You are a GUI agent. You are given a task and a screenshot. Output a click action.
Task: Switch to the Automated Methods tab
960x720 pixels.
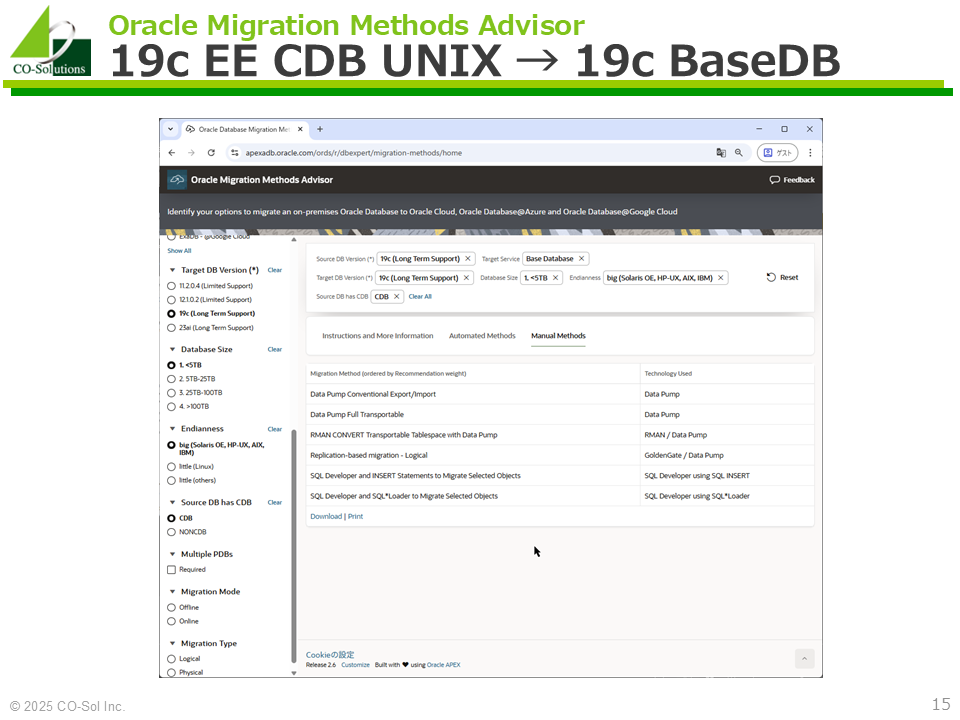click(482, 336)
